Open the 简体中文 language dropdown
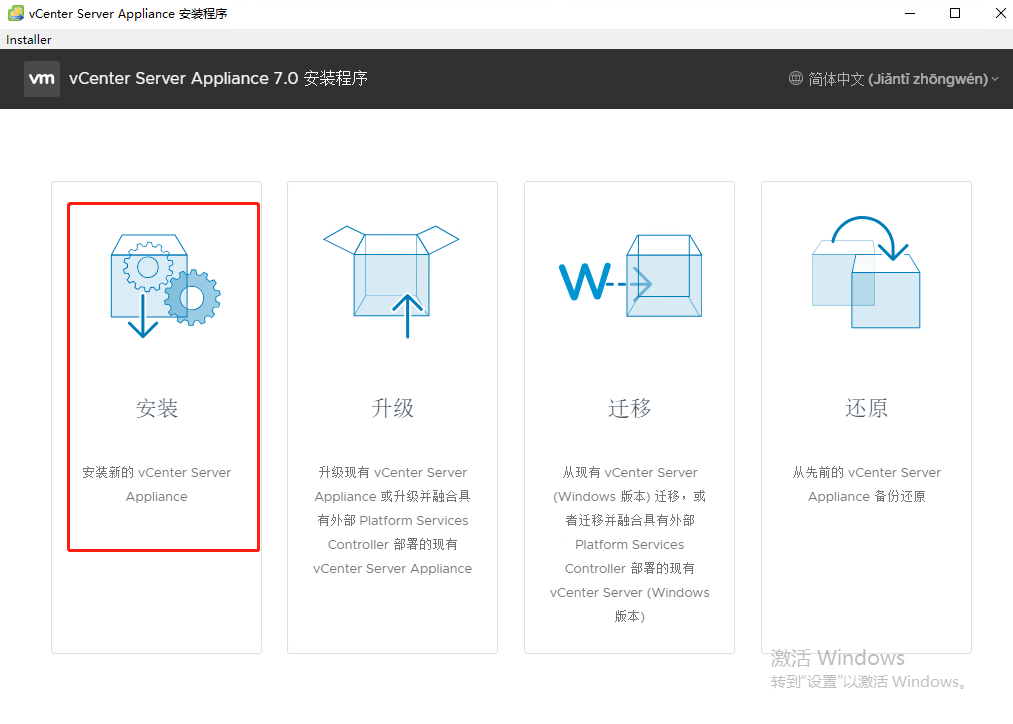The width and height of the screenshot is (1013, 724). coord(894,79)
